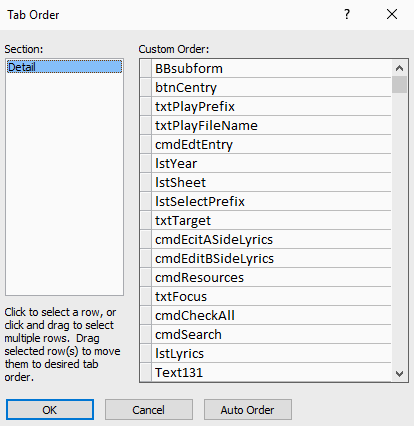Viewport: 414px width, 426px height.
Task: Click the help question mark icon
Action: click(x=347, y=14)
